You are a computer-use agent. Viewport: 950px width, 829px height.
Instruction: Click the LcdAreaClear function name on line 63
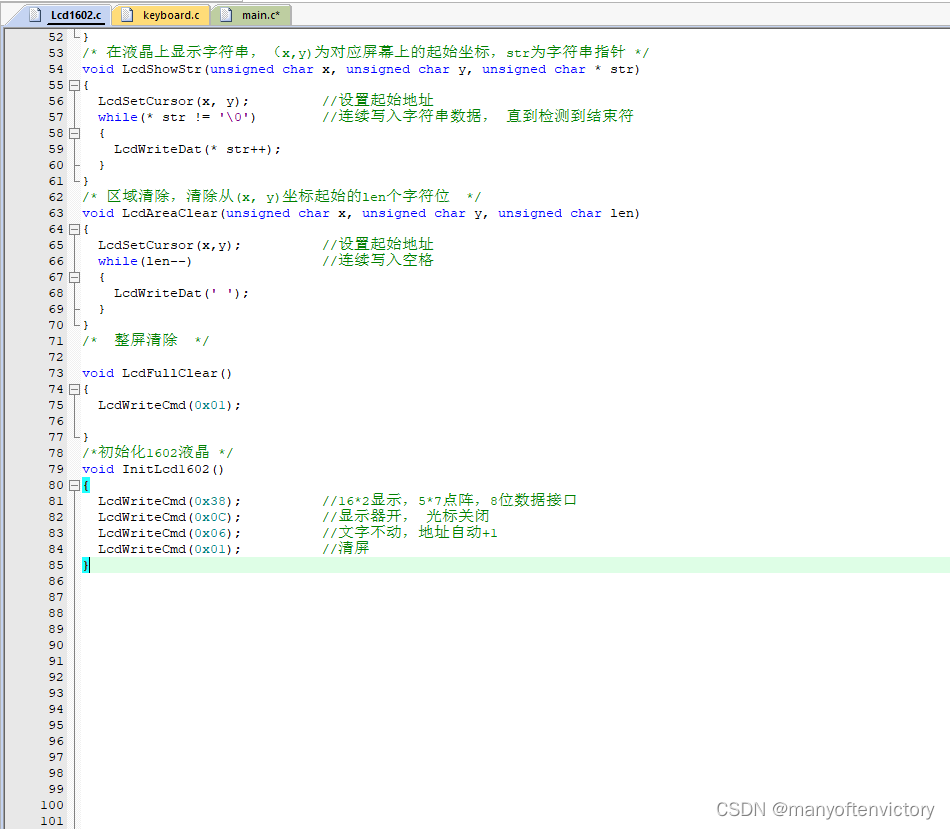170,213
